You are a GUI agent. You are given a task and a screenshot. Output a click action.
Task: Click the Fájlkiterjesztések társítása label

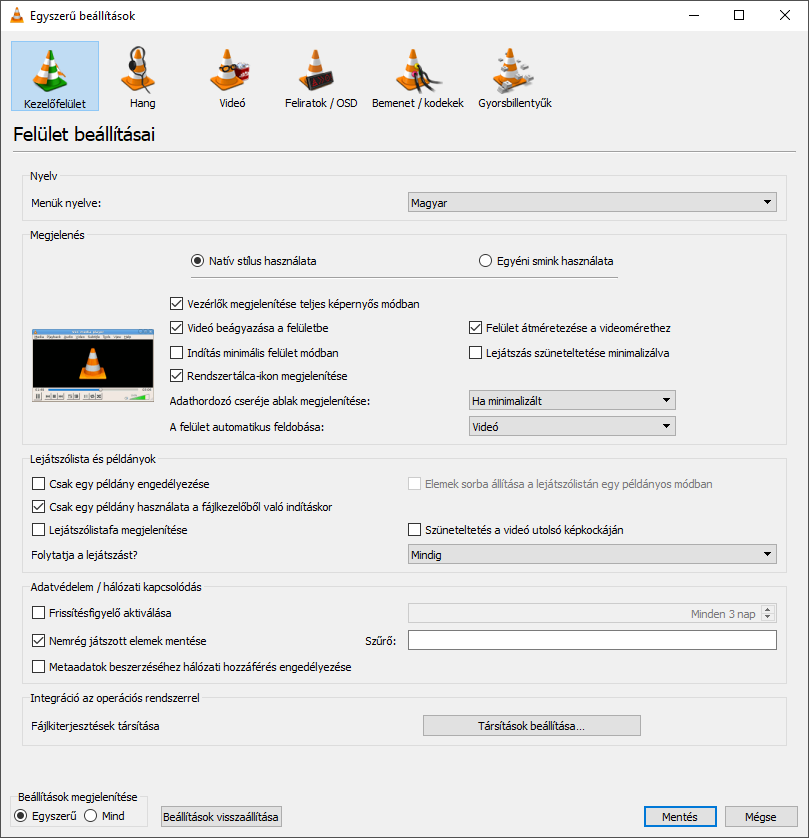point(95,726)
